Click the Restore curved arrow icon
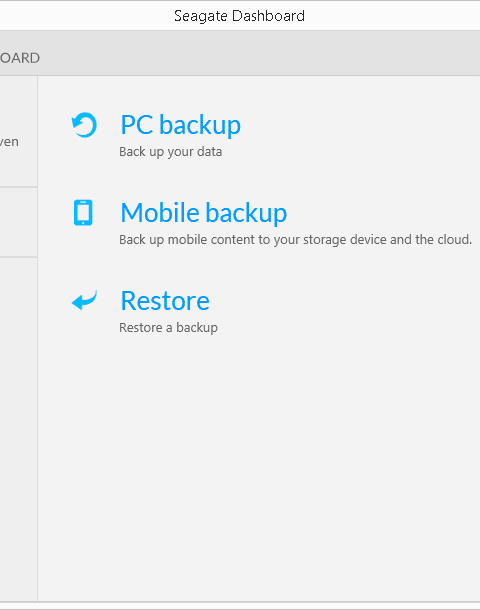480x610 pixels. click(x=84, y=300)
